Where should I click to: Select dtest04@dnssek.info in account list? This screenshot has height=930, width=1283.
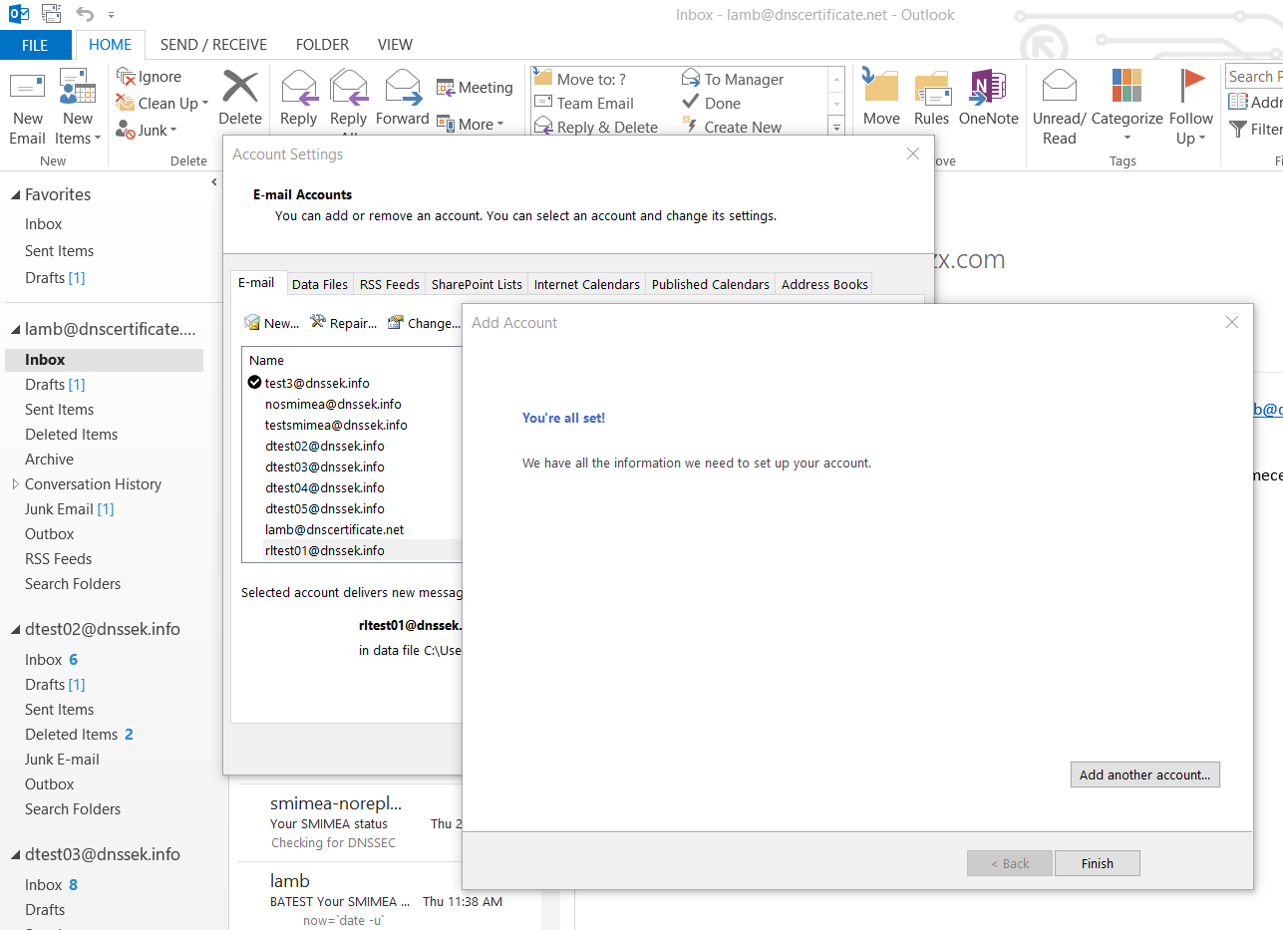[324, 487]
